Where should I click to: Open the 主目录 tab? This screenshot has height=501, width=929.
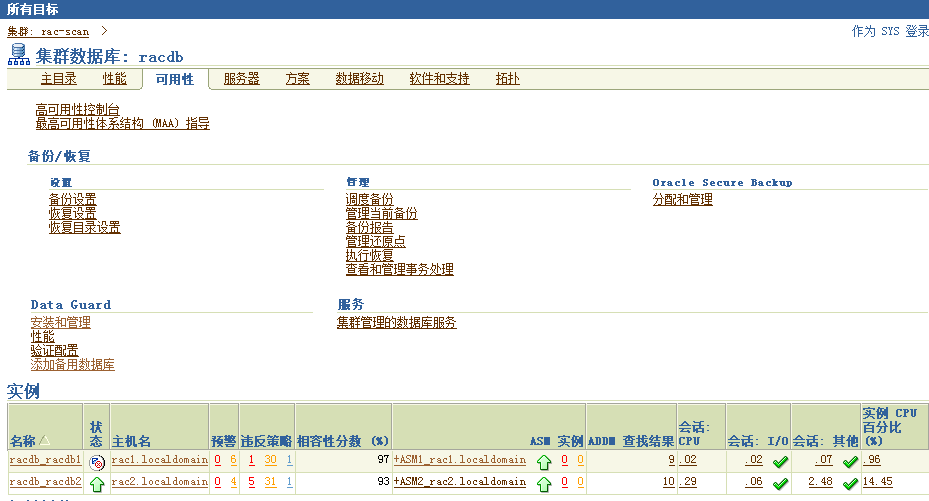[59, 78]
